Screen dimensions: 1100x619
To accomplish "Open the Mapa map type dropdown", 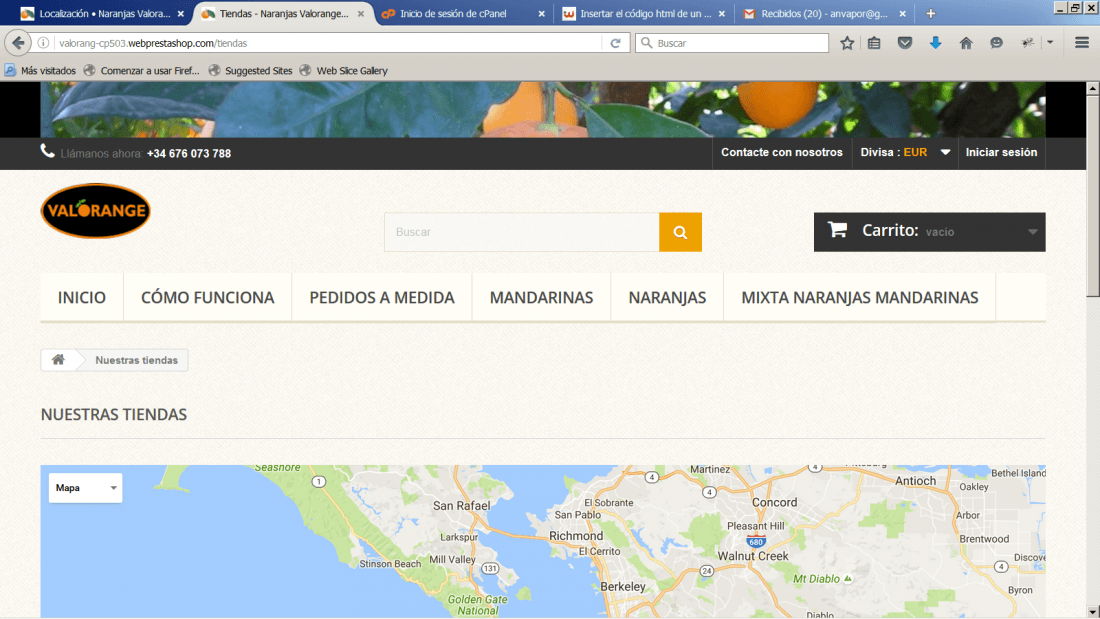I will point(85,488).
